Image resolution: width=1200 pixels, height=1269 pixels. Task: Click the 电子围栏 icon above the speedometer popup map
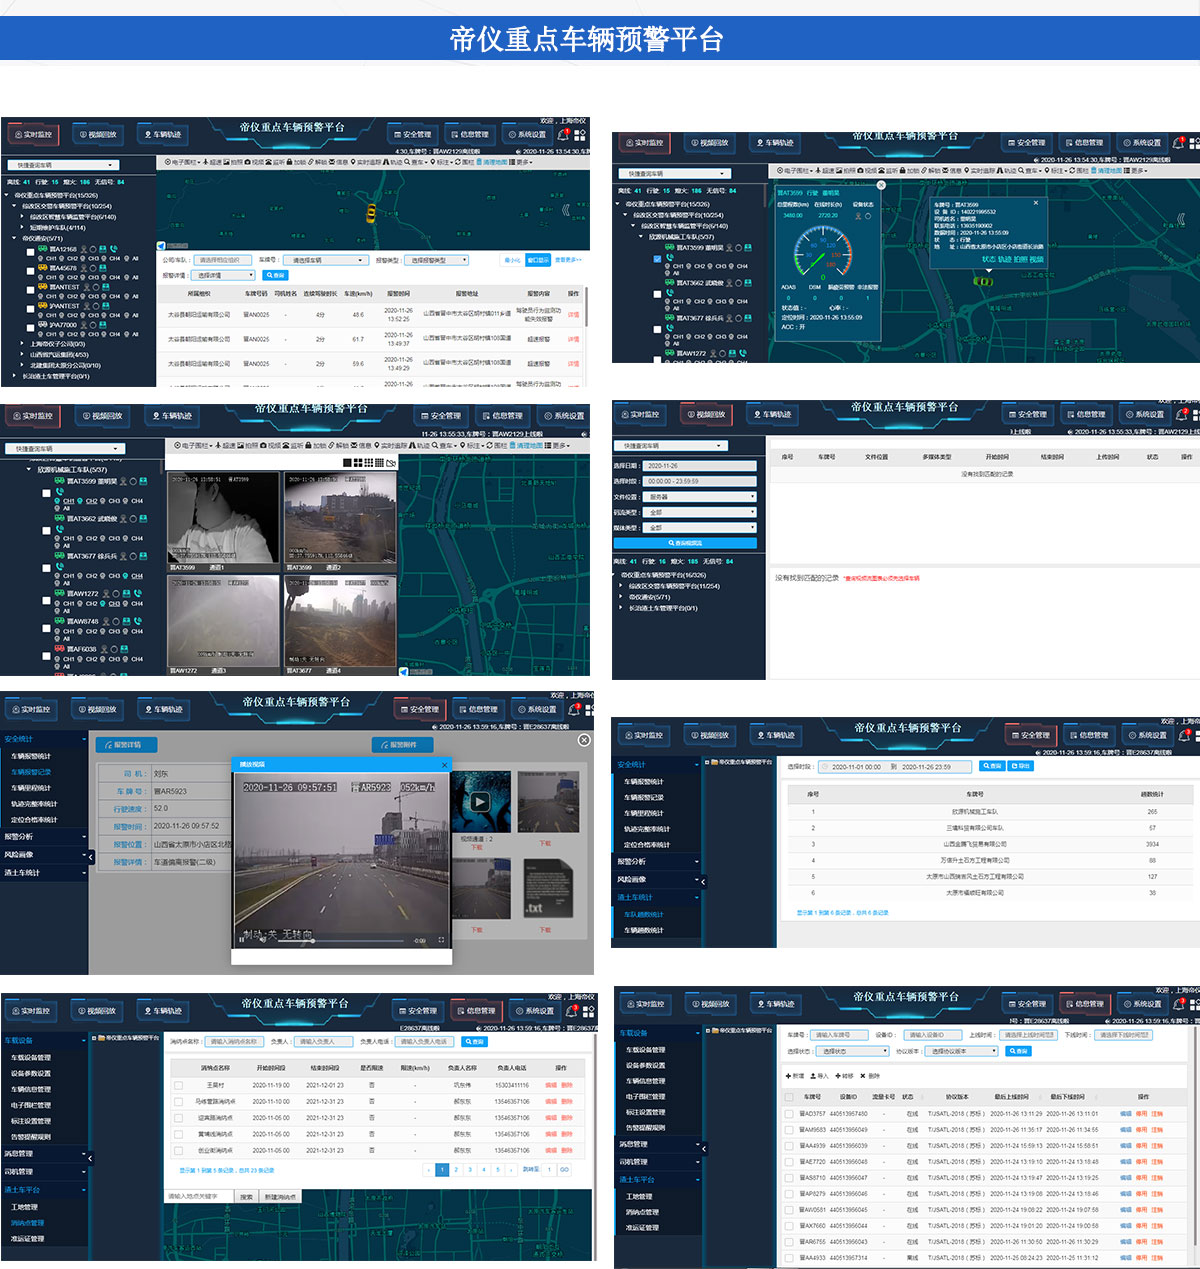pyautogui.click(x=780, y=170)
